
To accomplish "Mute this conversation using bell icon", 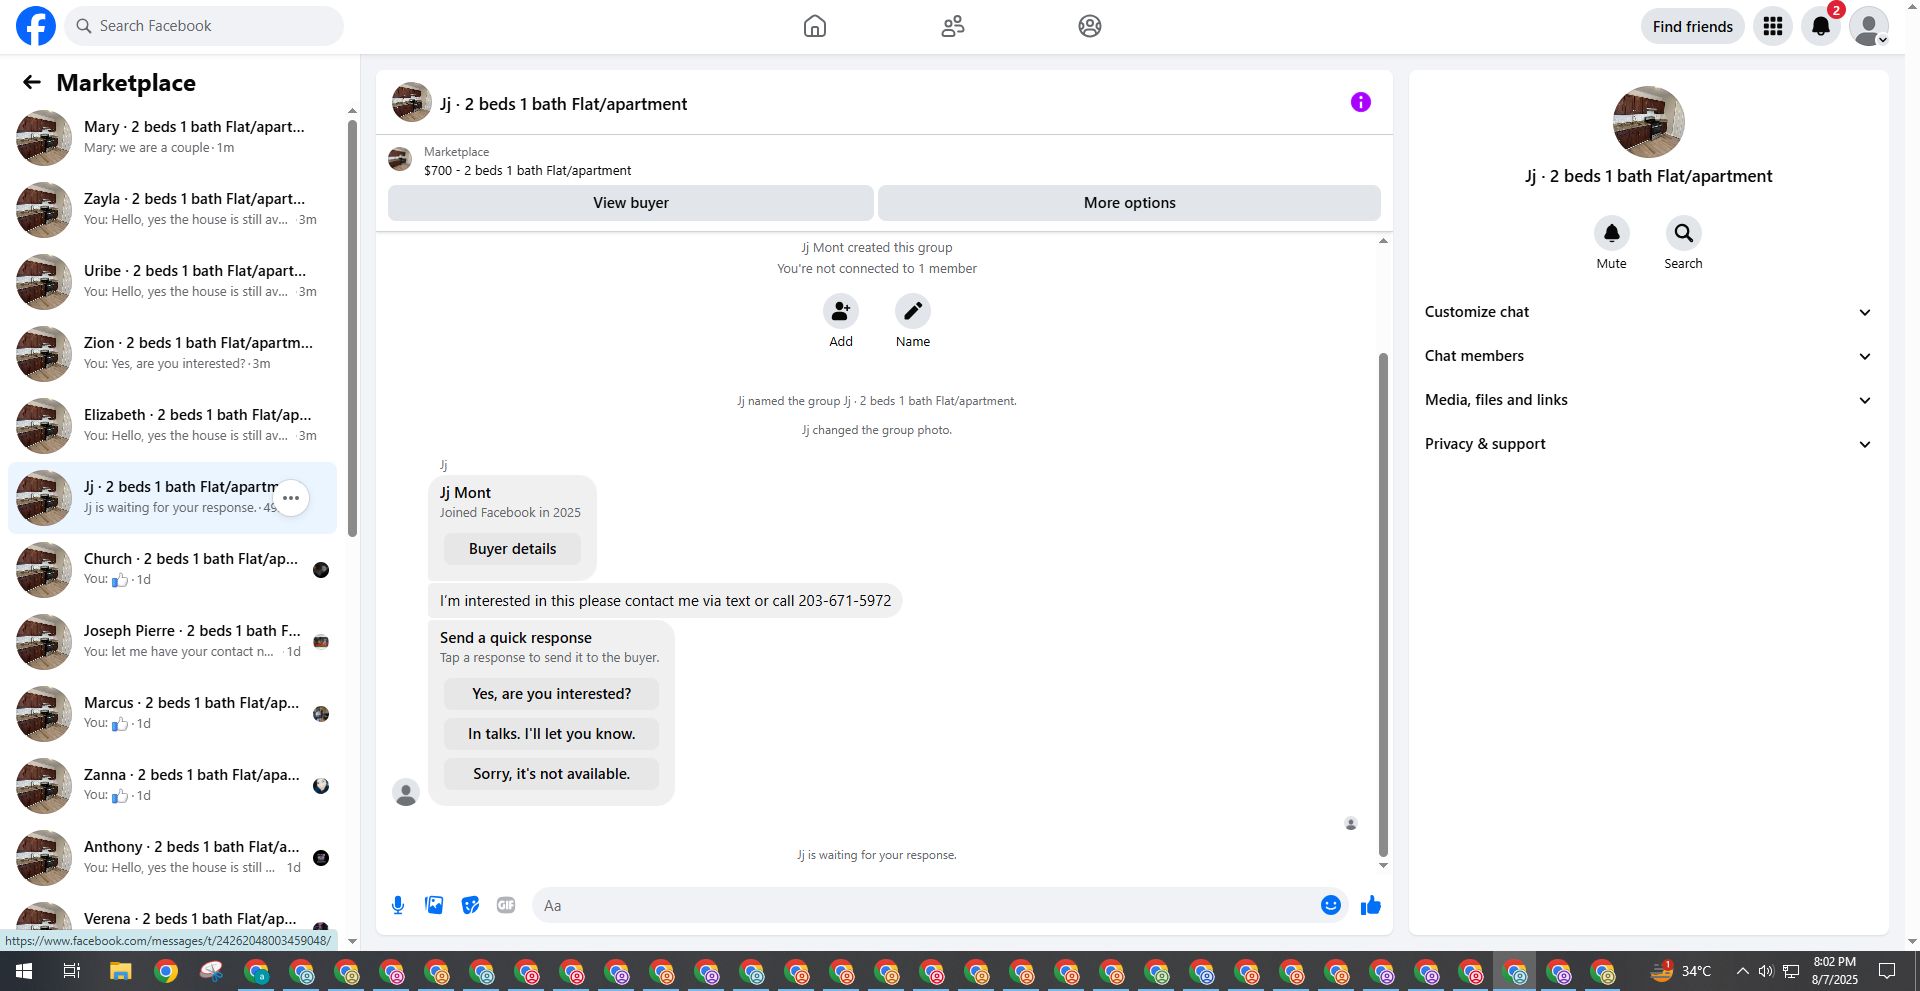I will pyautogui.click(x=1612, y=233).
